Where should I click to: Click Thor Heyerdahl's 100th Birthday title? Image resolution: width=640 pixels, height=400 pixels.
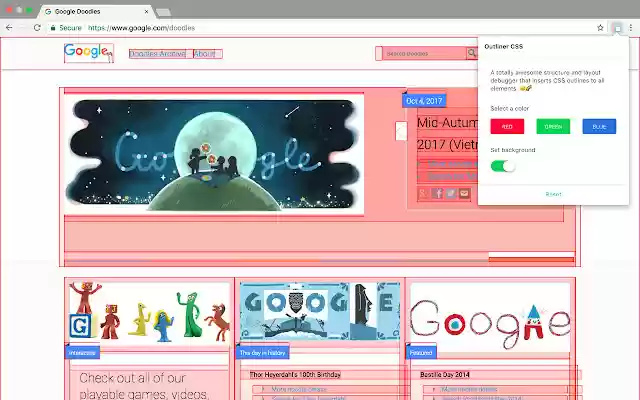tap(295, 374)
